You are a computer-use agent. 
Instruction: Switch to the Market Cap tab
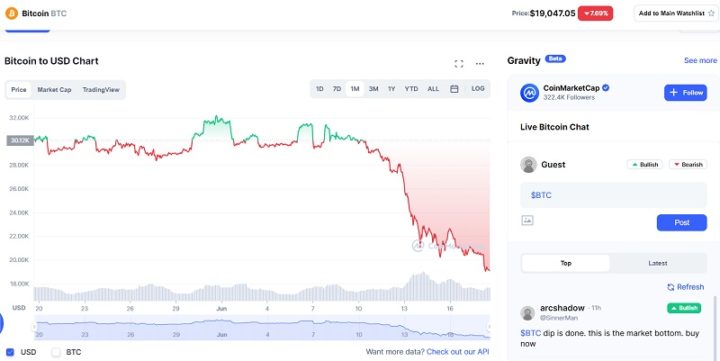click(54, 90)
